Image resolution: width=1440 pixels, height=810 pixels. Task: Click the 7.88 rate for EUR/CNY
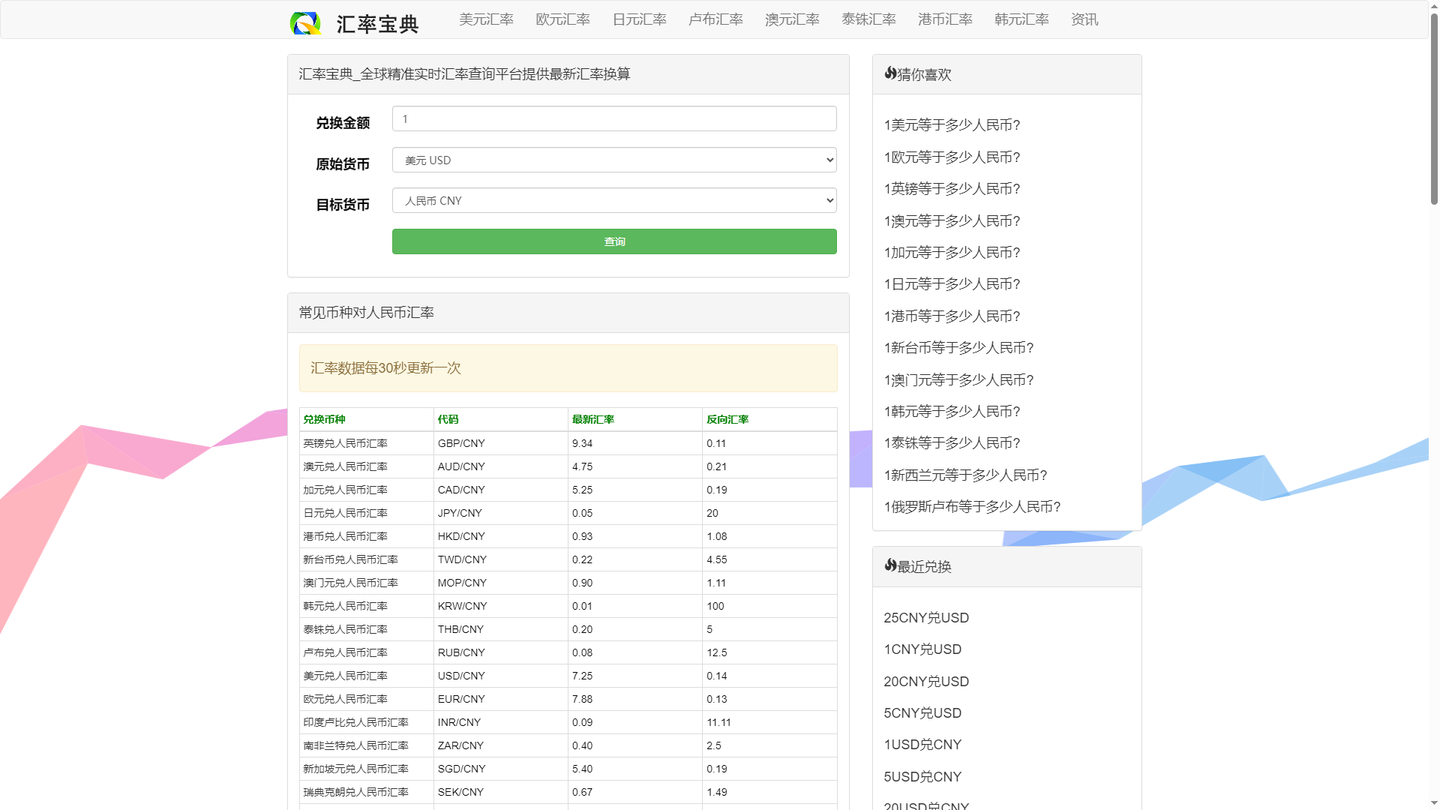pos(582,699)
